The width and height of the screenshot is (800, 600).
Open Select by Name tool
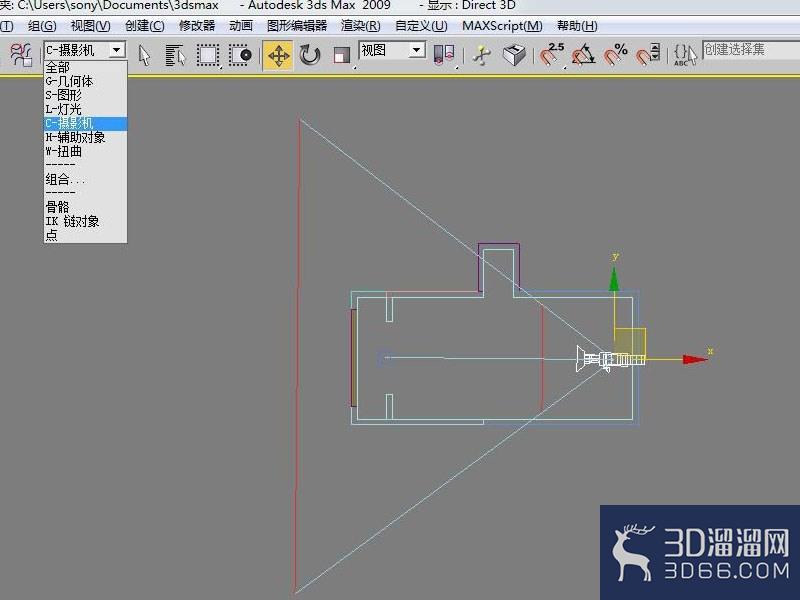point(175,55)
